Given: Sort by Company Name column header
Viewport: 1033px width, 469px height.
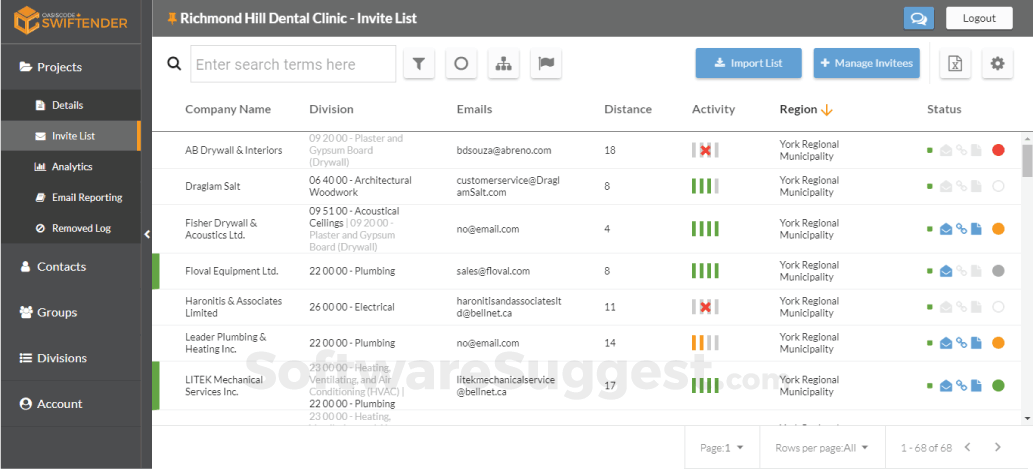Looking at the screenshot, I should click(x=228, y=109).
